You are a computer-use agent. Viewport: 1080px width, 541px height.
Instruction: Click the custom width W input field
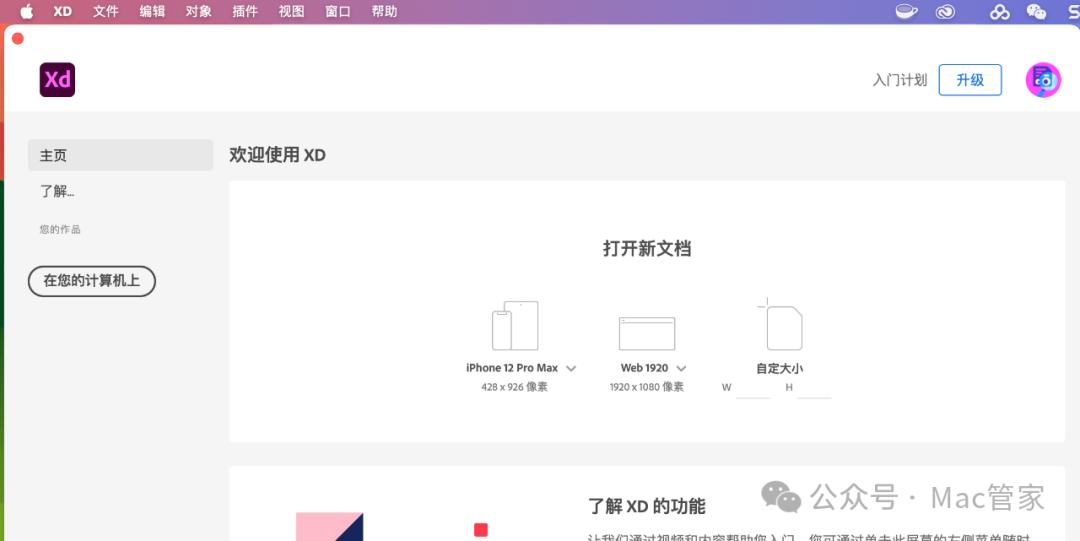coord(753,388)
